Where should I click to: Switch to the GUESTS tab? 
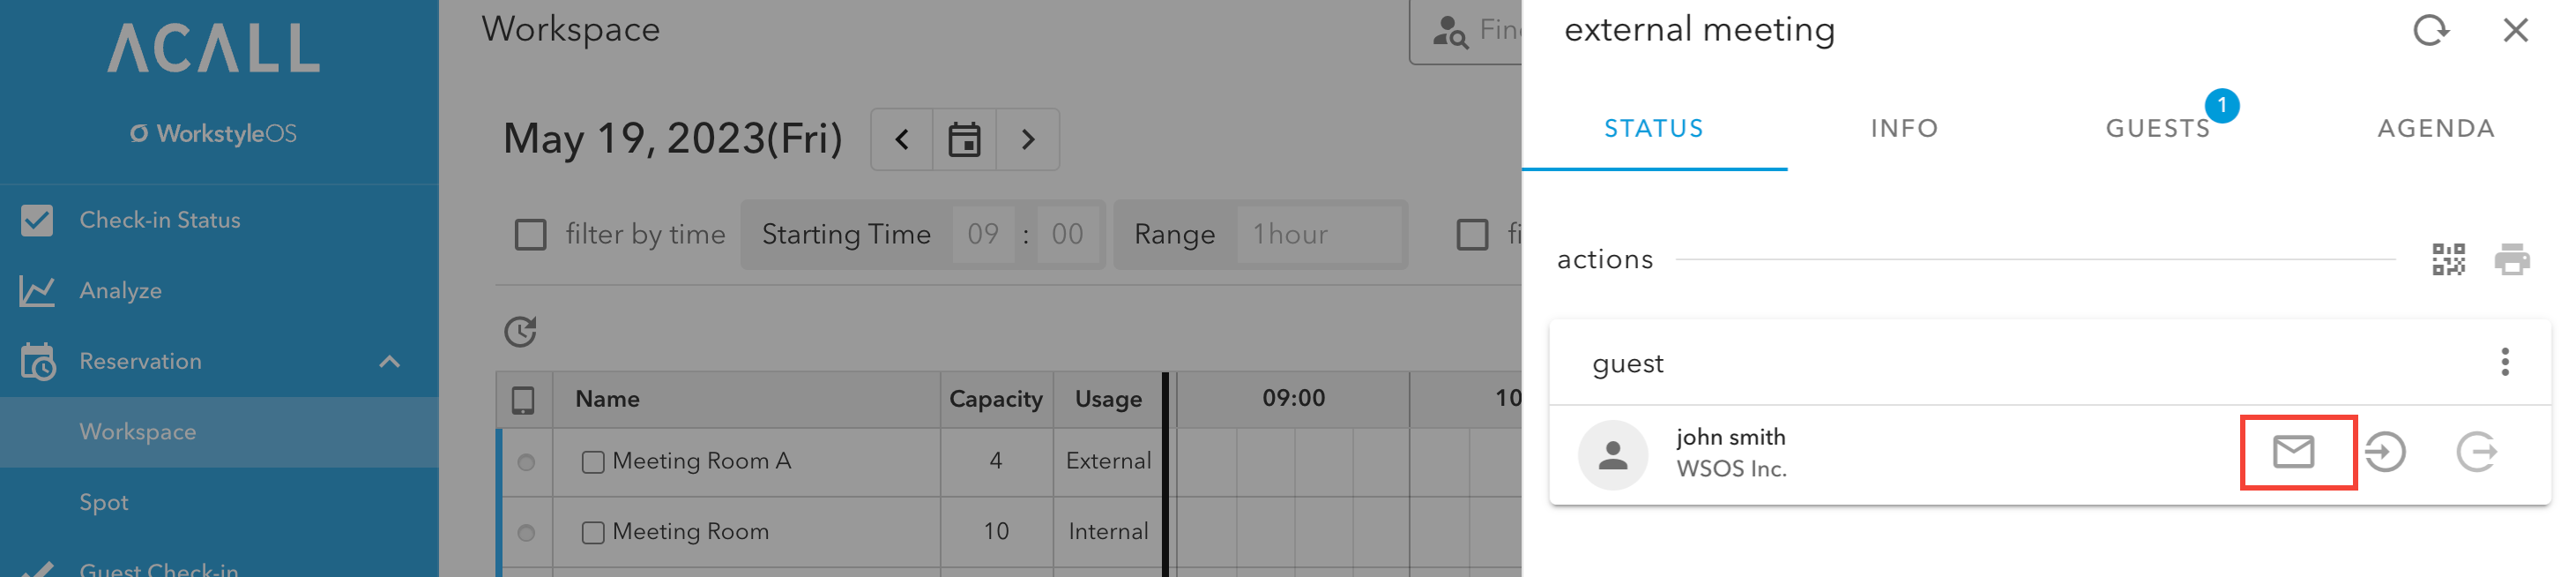pos(2157,129)
